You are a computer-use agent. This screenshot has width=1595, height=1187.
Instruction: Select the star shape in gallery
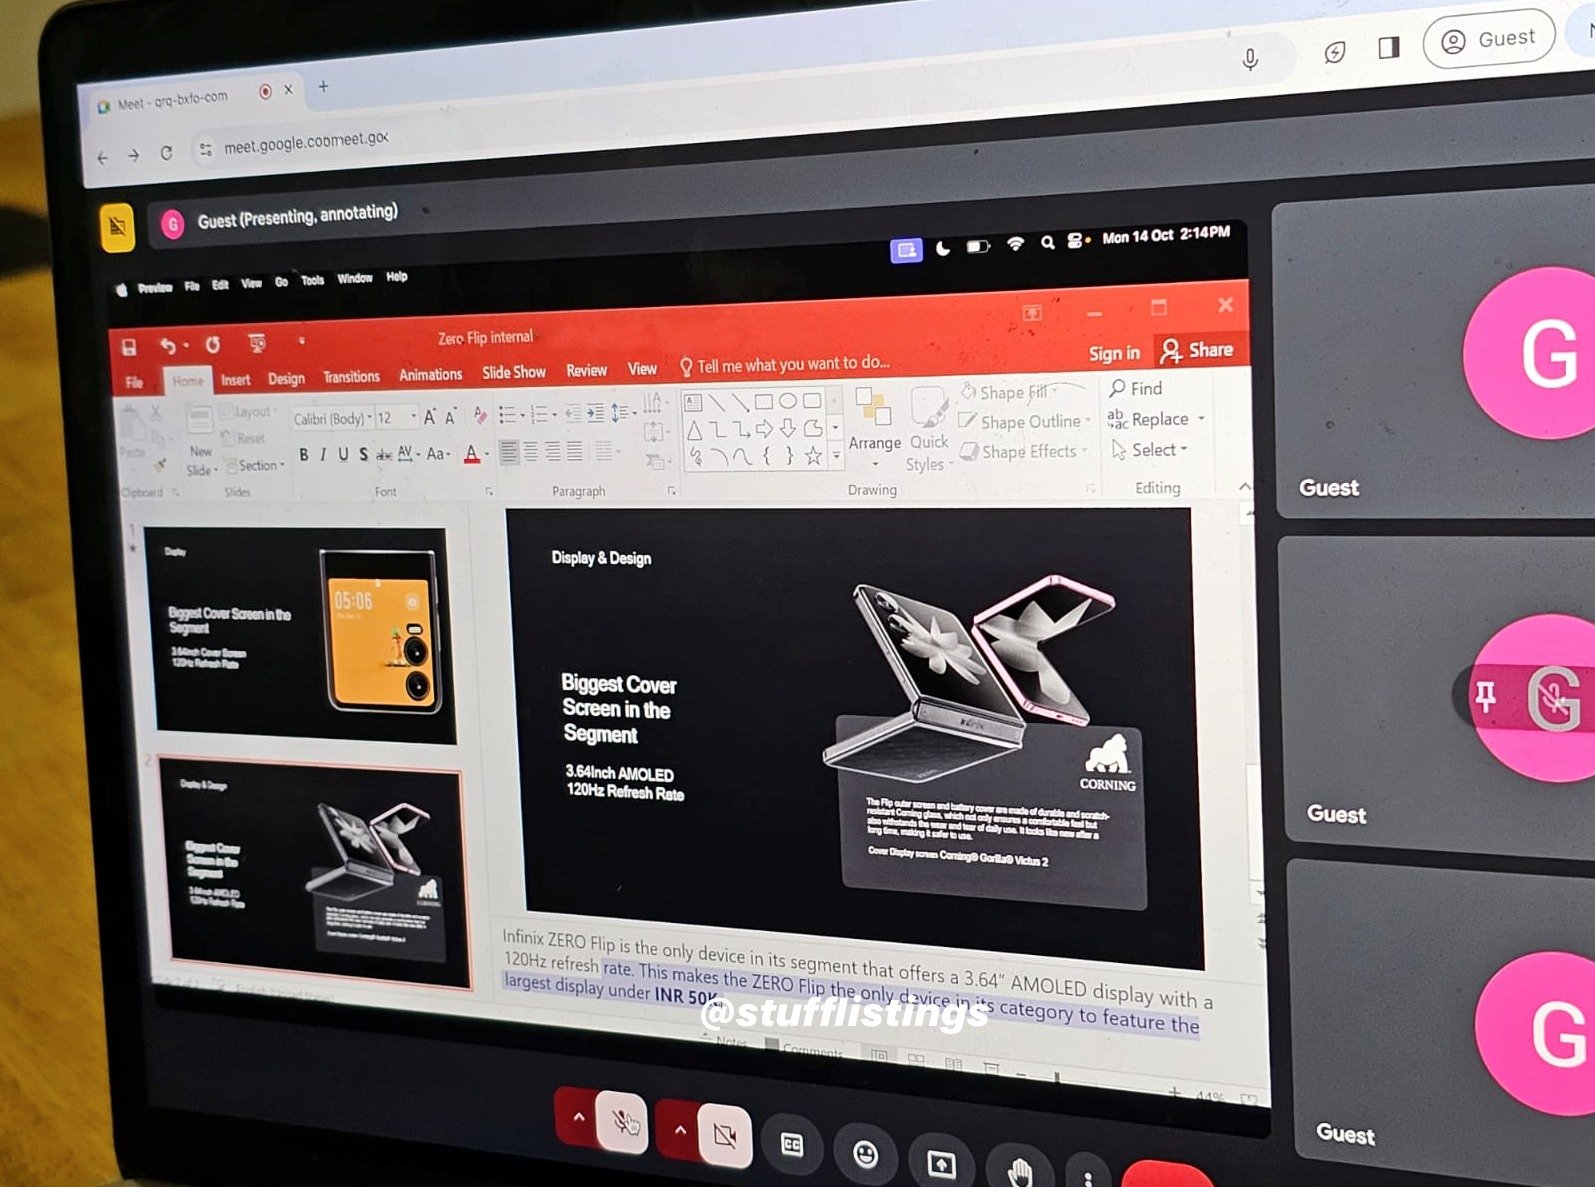pyautogui.click(x=814, y=456)
